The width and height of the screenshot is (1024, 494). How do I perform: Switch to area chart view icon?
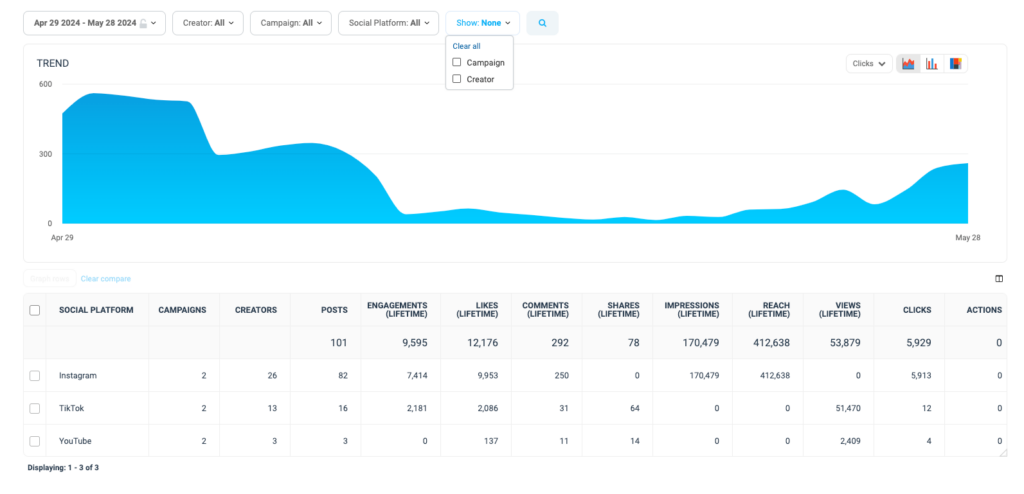point(908,63)
